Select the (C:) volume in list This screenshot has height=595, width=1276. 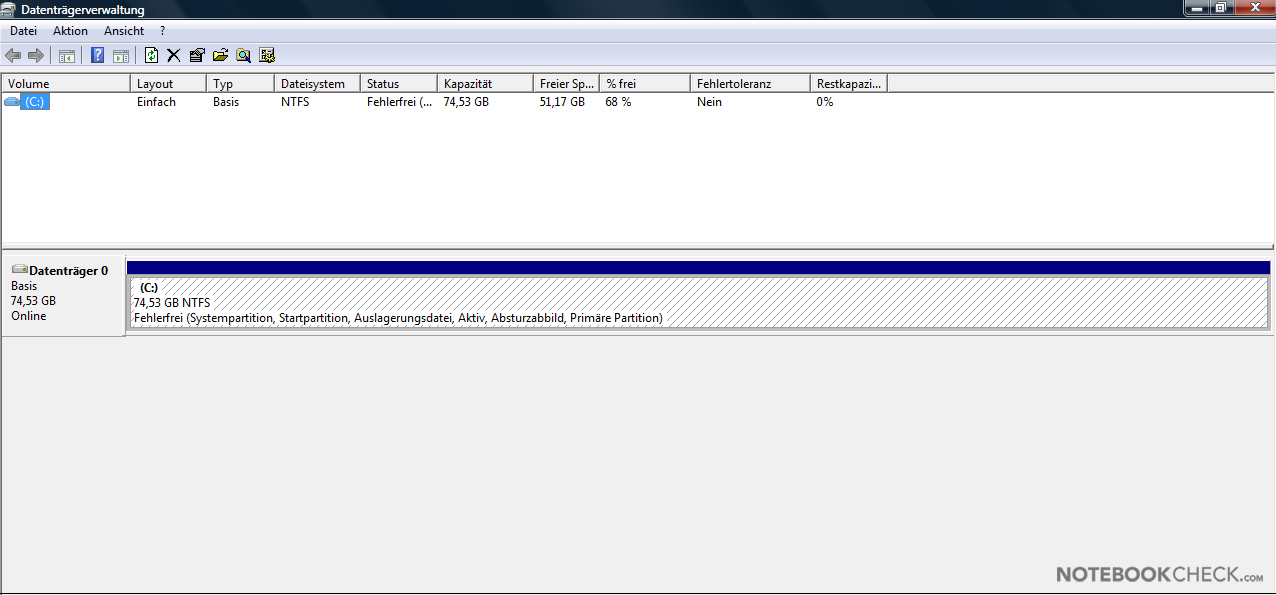[35, 102]
